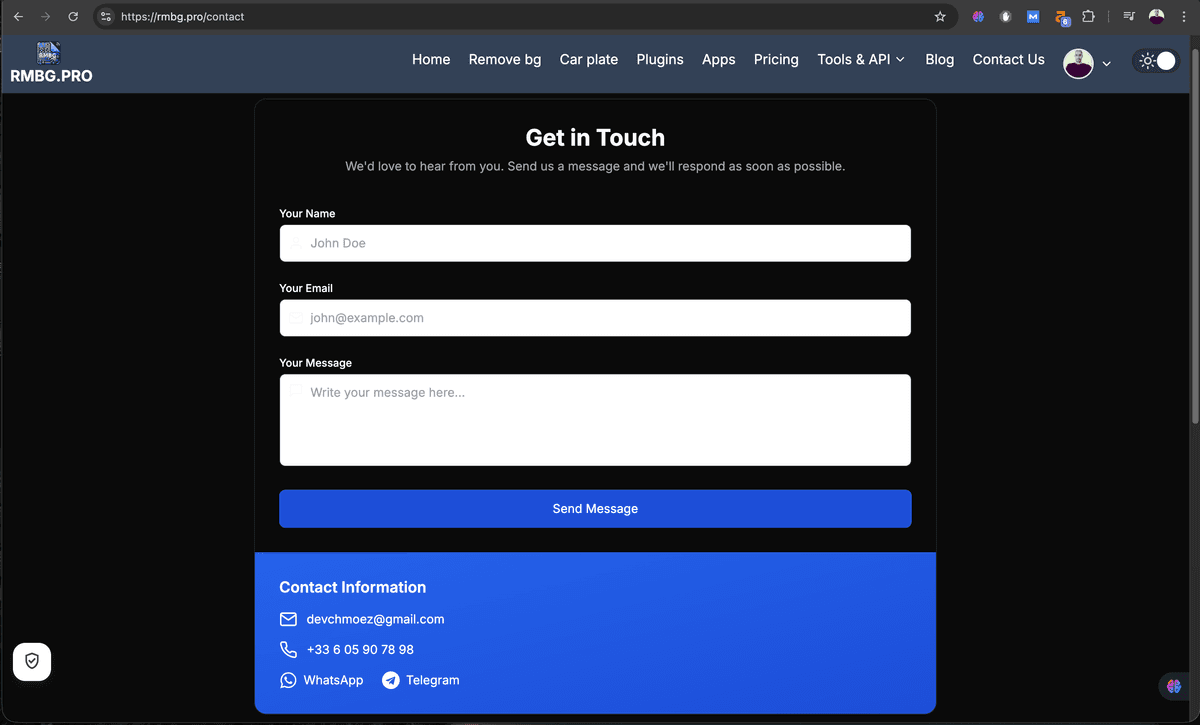
Task: Open WhatsApp using its circular icon
Action: [x=286, y=680]
